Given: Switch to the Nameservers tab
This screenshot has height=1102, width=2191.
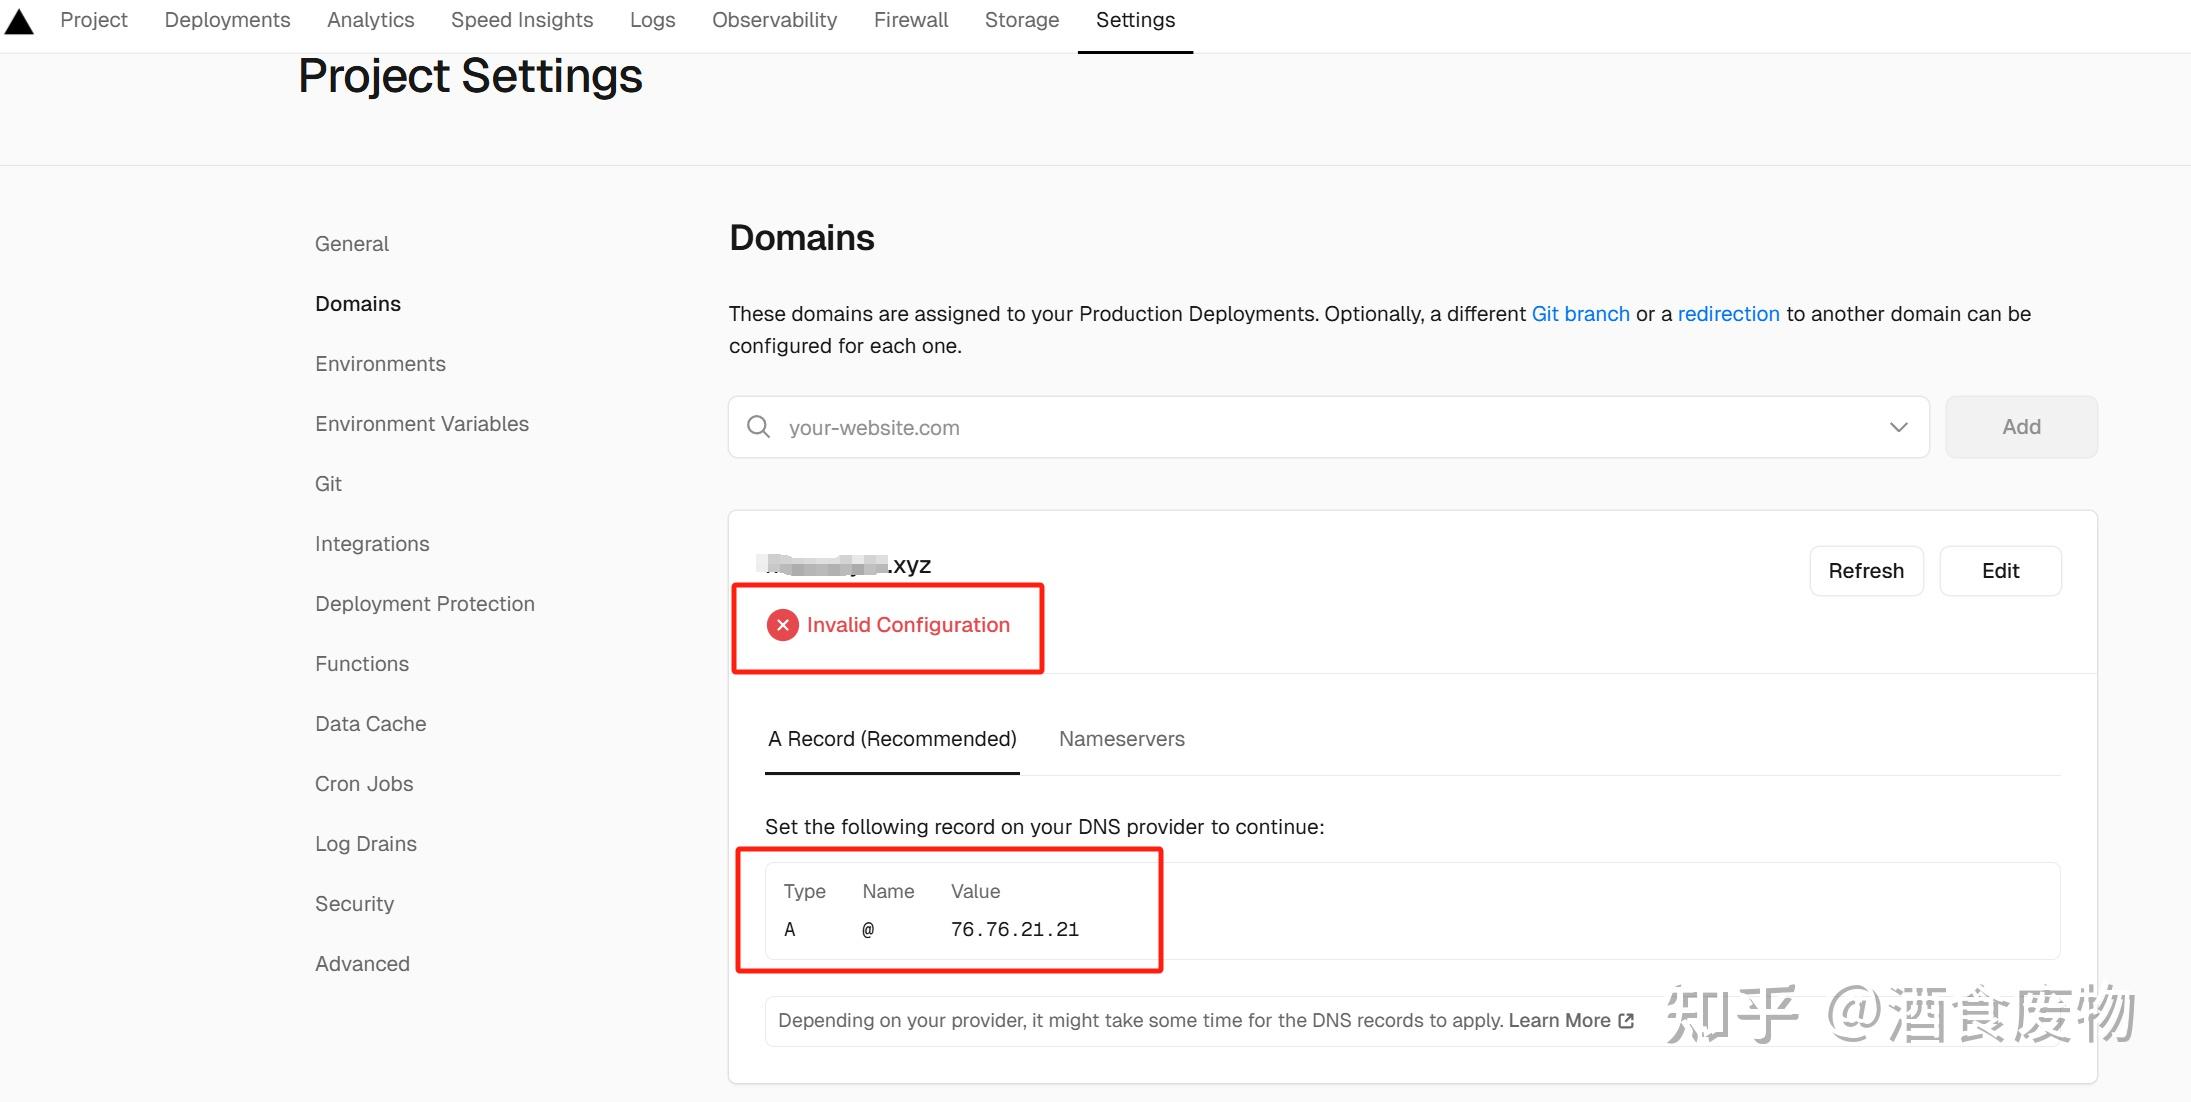Looking at the screenshot, I should pos(1121,739).
